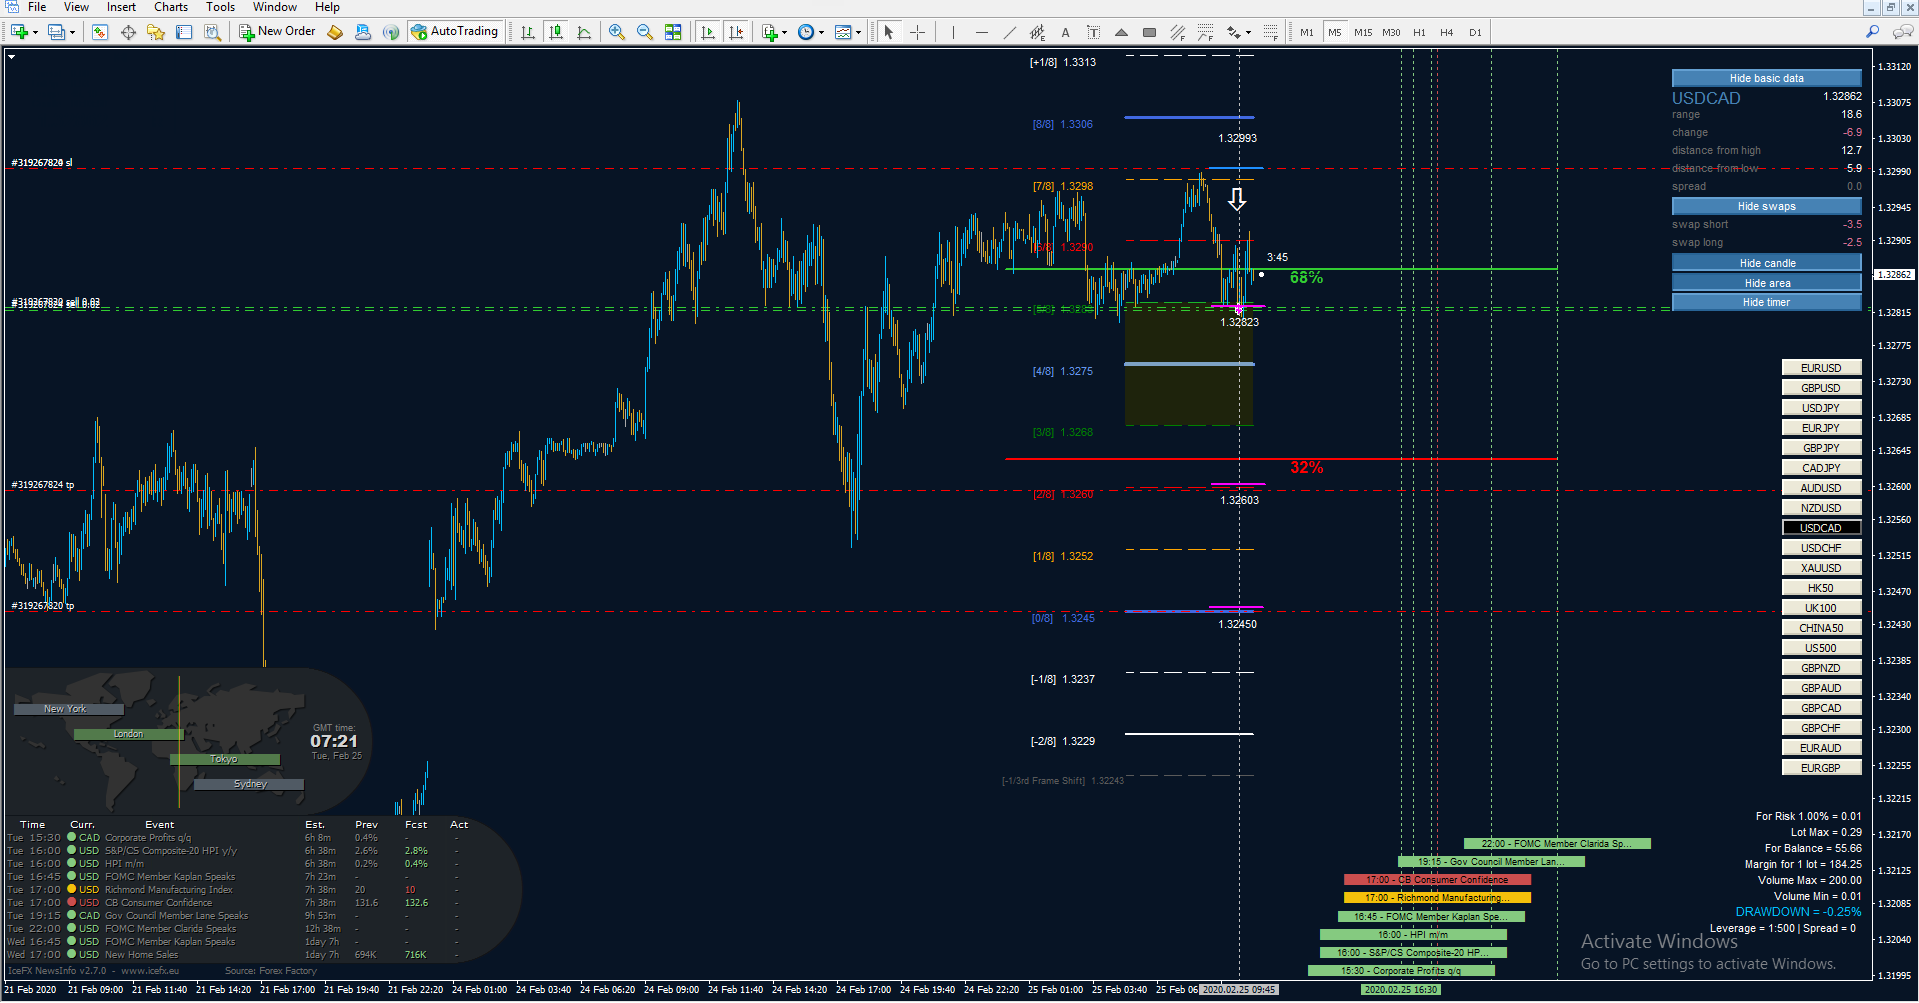Screen dimensions: 1919x1003
Task: Click the search magnifier icon at top right
Action: coord(1872,32)
